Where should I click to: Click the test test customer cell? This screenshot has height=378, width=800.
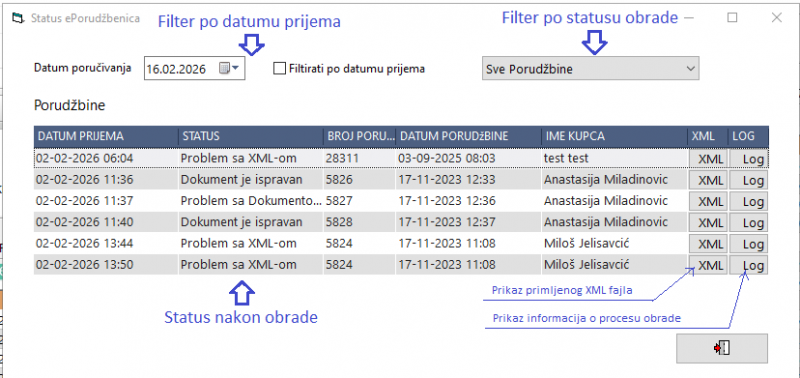click(x=614, y=158)
